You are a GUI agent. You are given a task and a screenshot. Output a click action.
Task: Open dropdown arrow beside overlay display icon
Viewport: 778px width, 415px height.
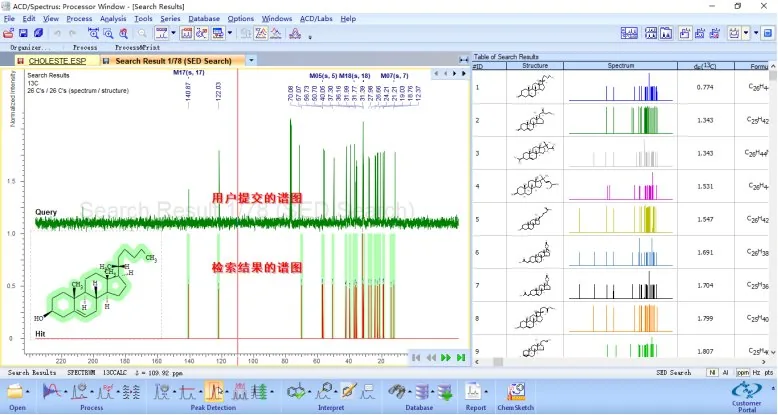pyautogui.click(x=230, y=33)
